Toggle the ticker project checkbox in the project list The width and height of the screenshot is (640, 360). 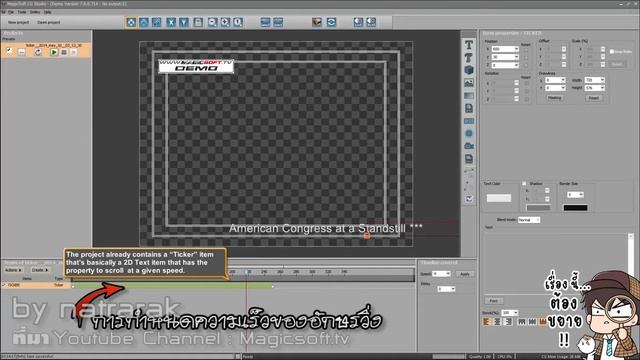[x=9, y=51]
